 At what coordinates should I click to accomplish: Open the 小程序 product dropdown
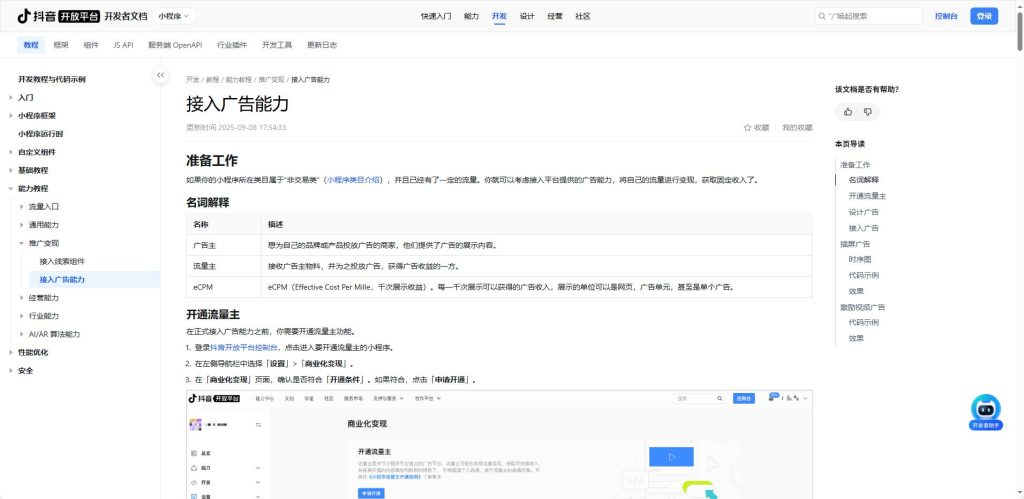(x=174, y=16)
